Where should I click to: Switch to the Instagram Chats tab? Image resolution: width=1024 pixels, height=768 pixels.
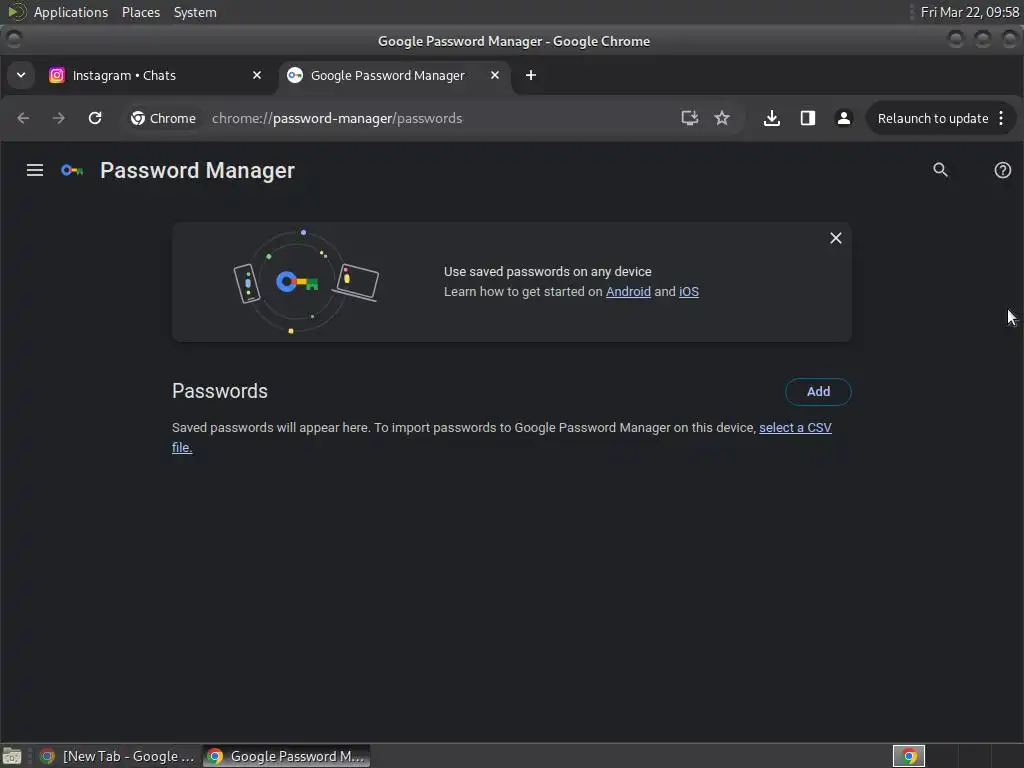click(157, 76)
